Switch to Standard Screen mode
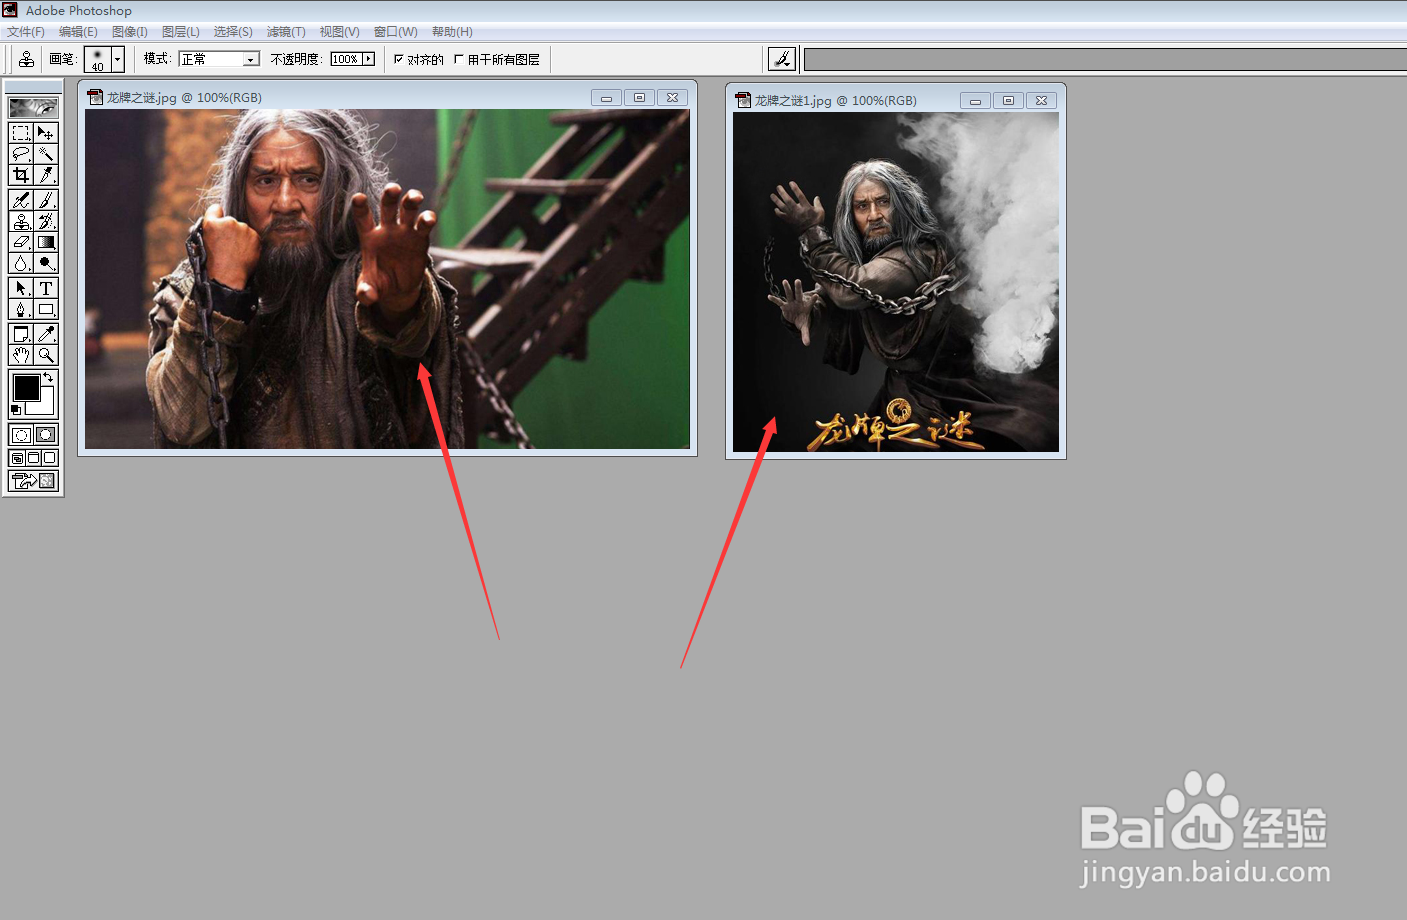The image size is (1407, 920). (x=17, y=458)
